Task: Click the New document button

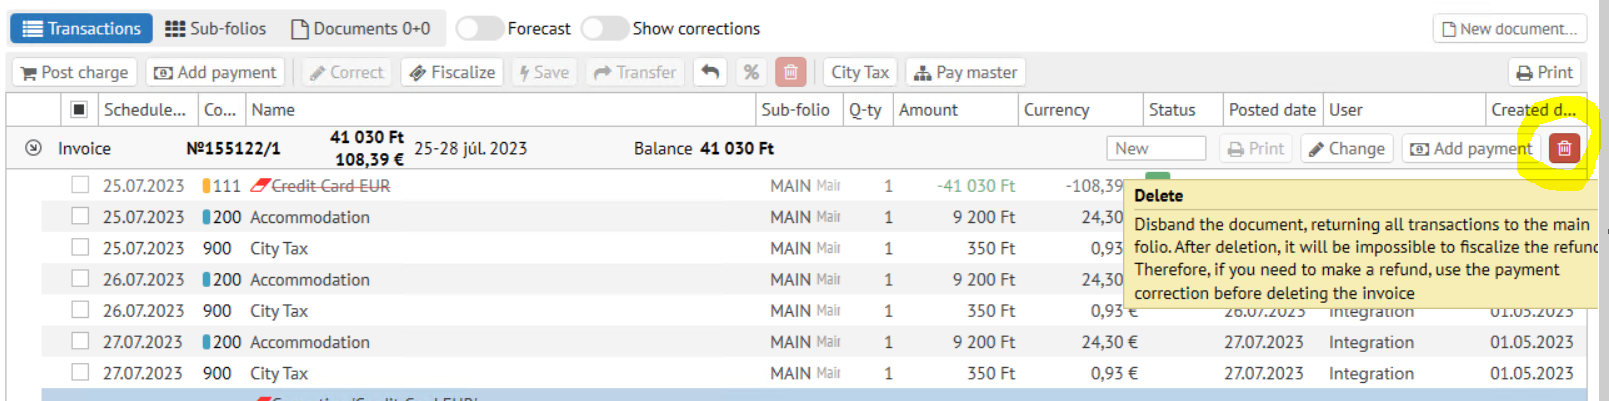Action: tap(1509, 29)
